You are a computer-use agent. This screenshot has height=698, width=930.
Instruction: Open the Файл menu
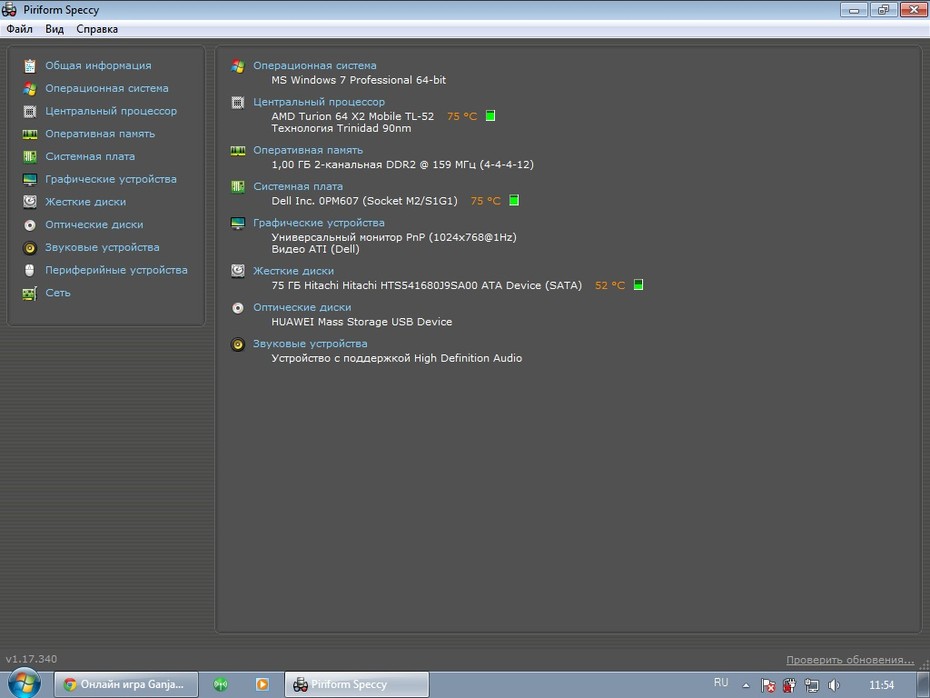coord(20,29)
